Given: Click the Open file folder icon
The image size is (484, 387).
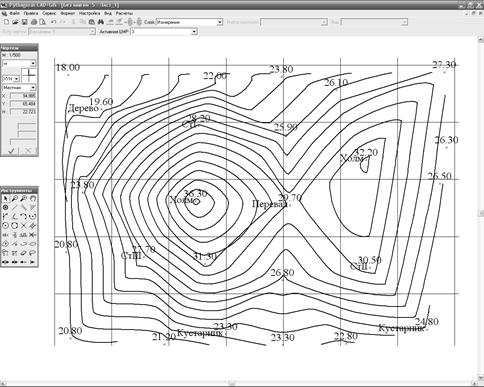Looking at the screenshot, I should pyautogui.click(x=15, y=22).
